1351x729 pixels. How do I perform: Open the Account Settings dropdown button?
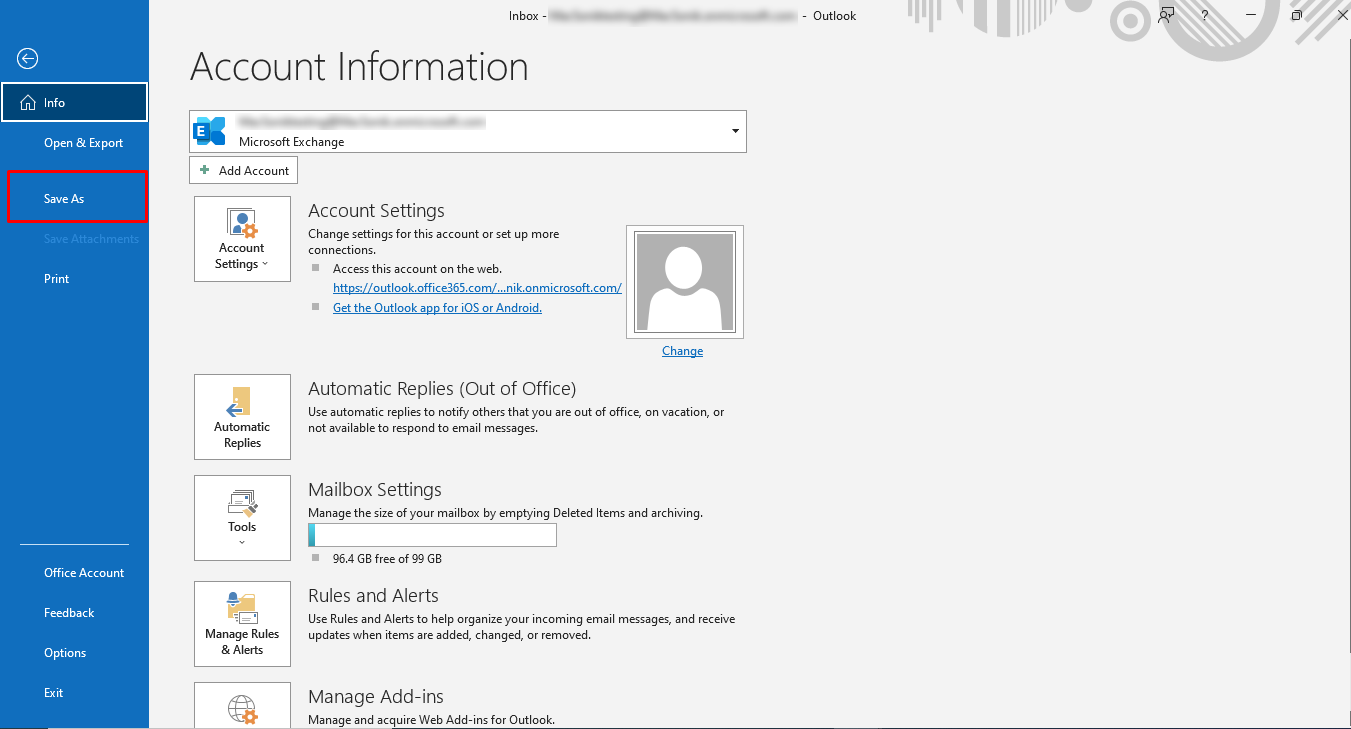coord(242,239)
